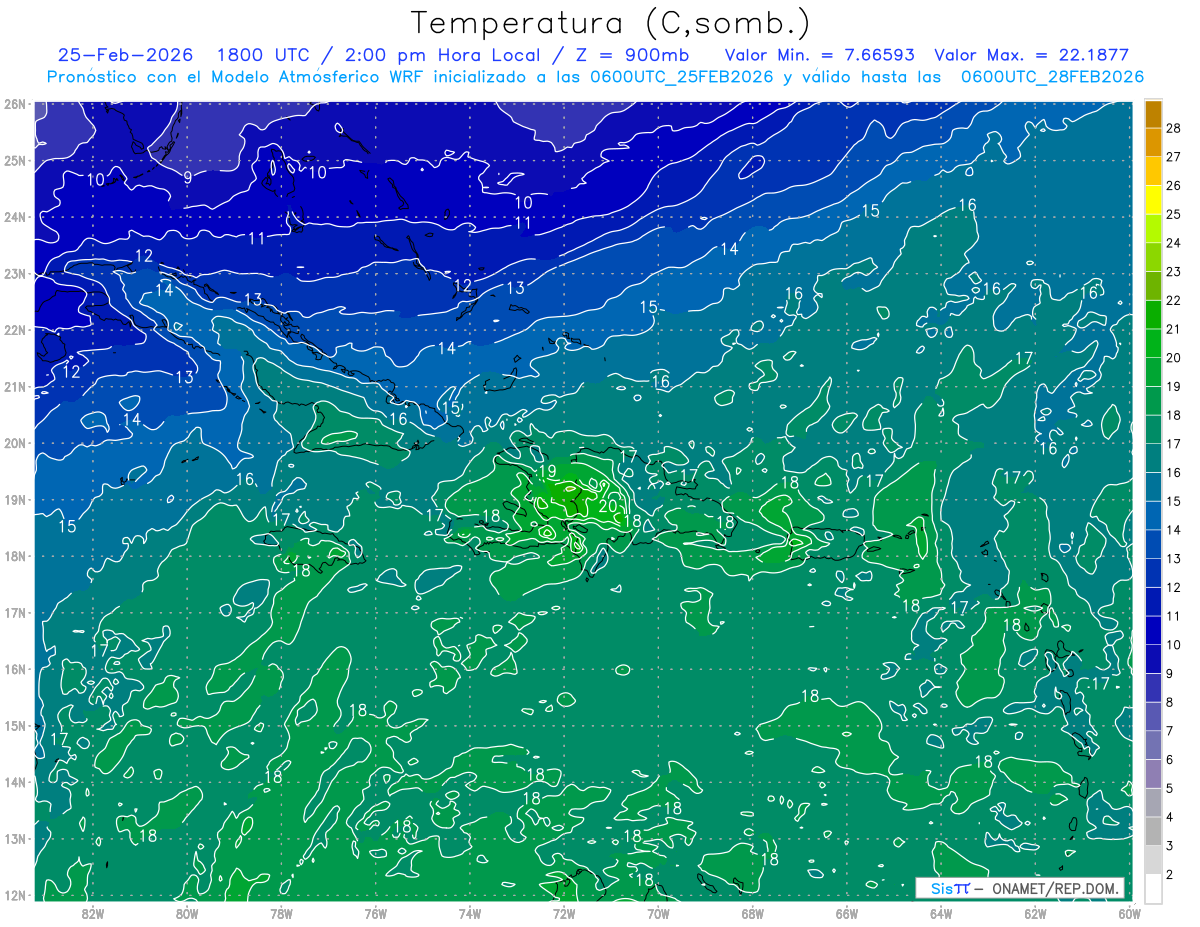The height and width of the screenshot is (927, 1200).
Task: Click the 66W longitude axis label
Action: [847, 913]
